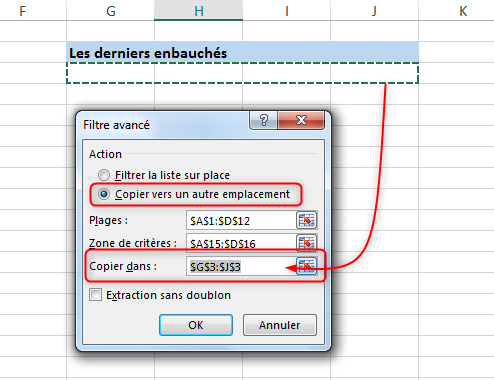Screen dimensions: 494x380
Task: Click inside the Plages input field
Action: tap(241, 220)
